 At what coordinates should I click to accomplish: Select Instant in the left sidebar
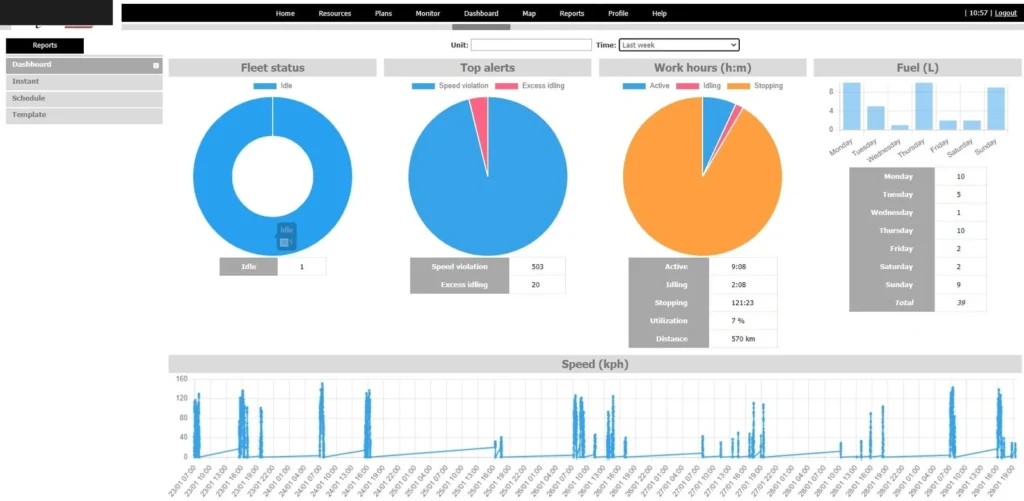coord(84,82)
